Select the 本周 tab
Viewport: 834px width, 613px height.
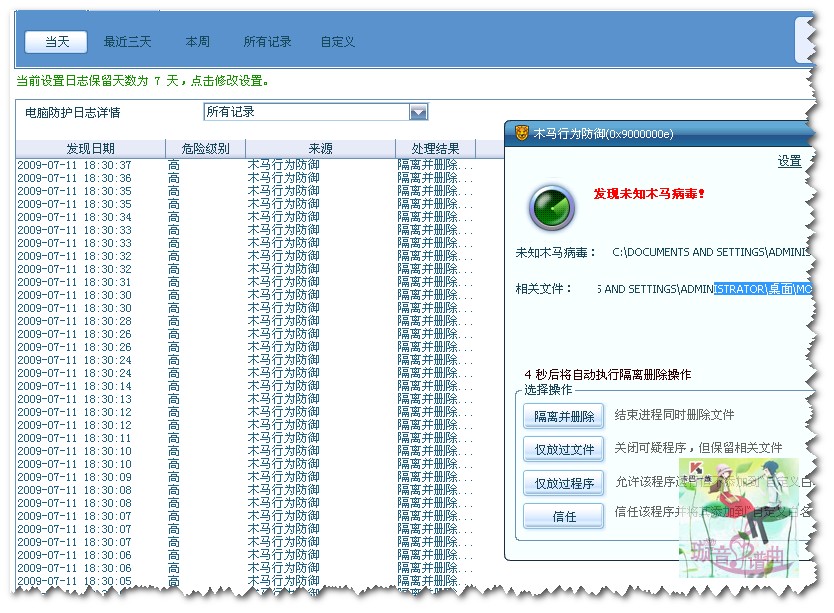coord(198,42)
